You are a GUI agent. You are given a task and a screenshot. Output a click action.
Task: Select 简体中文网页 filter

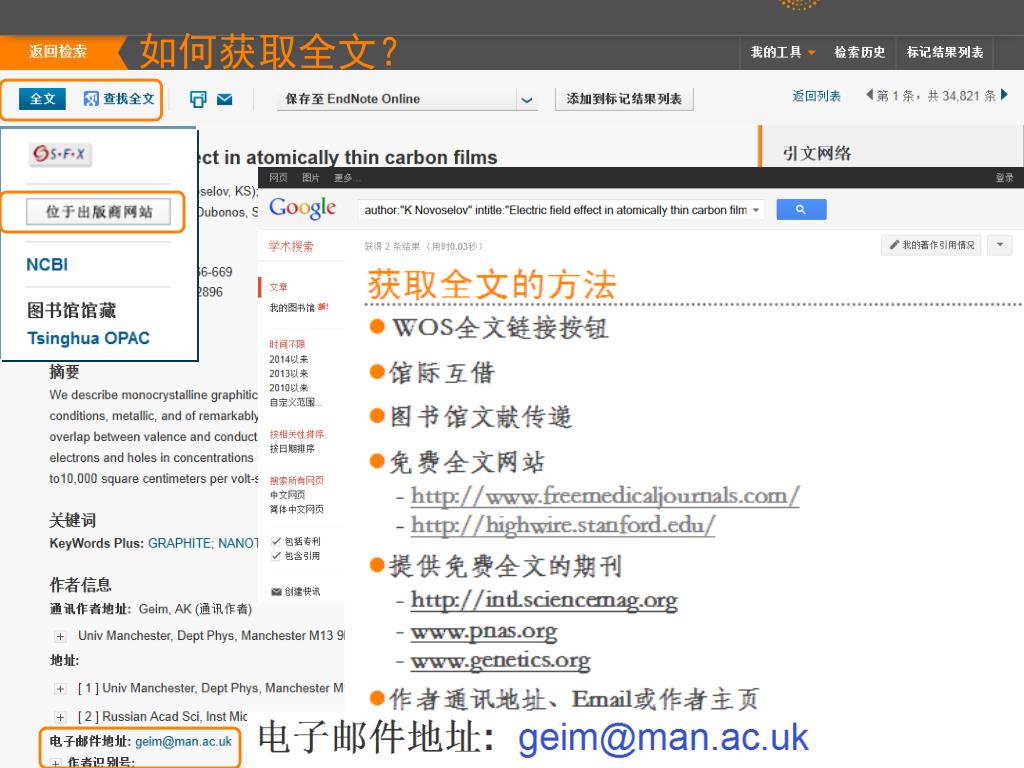296,509
